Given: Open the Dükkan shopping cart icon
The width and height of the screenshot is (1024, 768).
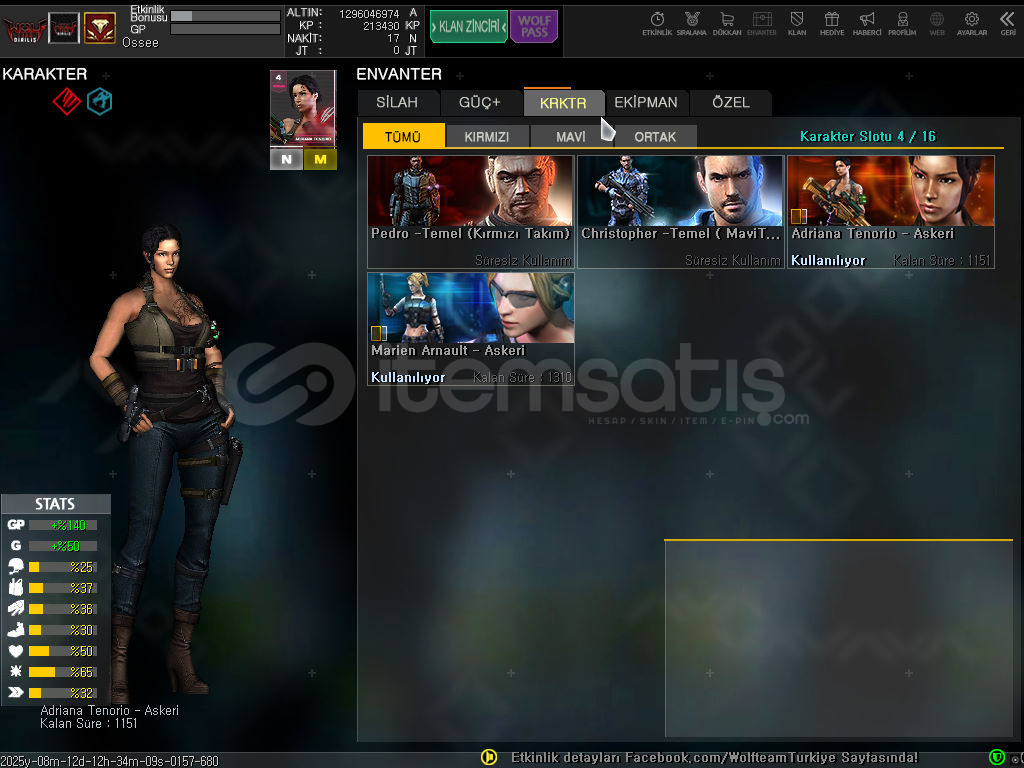Looking at the screenshot, I should click(x=727, y=24).
